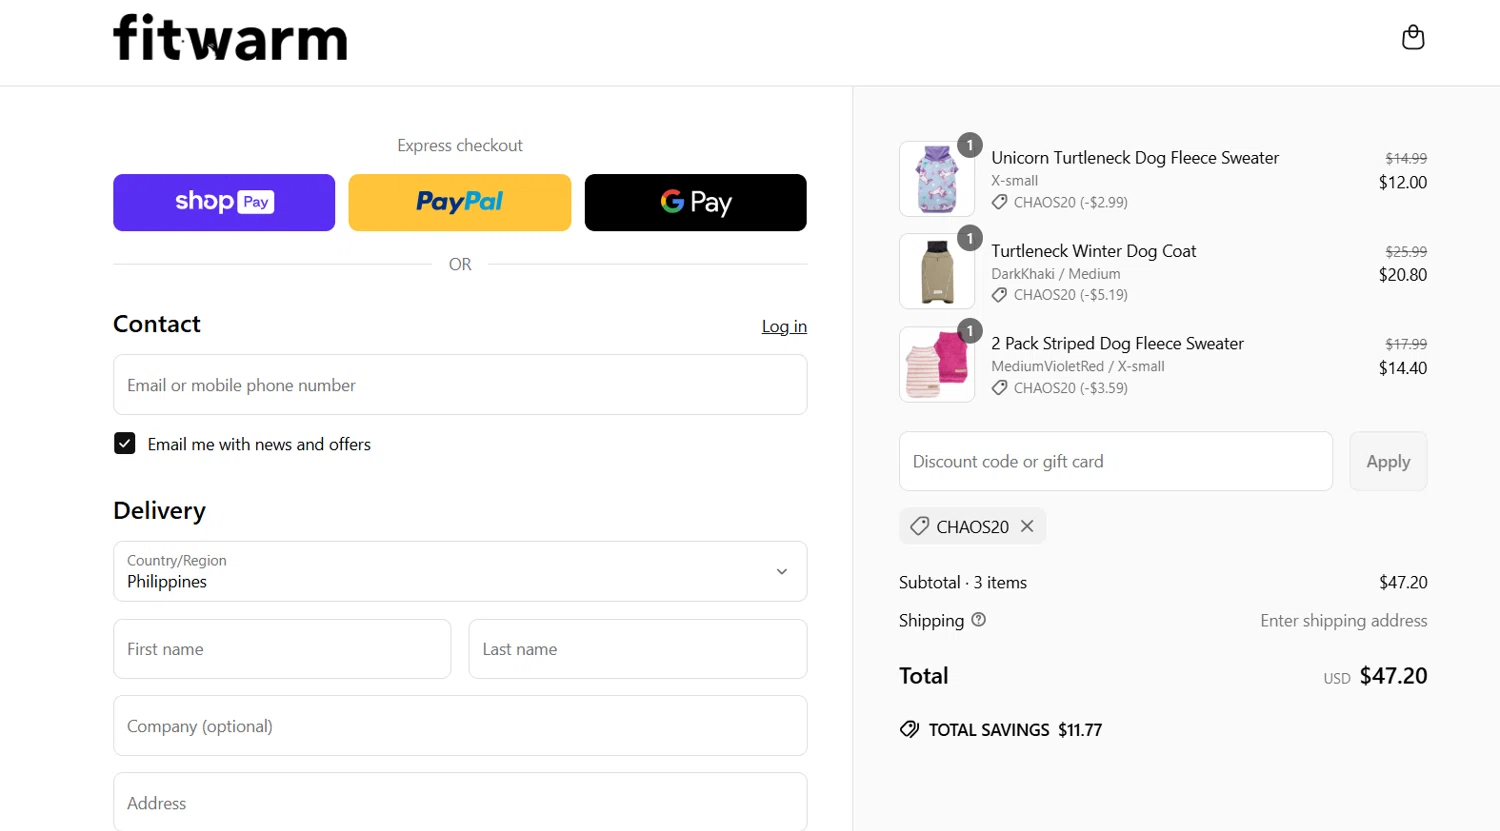Viewport: 1500px width, 831px height.
Task: Click discount tag icon under Unicorn Sweater
Action: pyautogui.click(x=999, y=202)
